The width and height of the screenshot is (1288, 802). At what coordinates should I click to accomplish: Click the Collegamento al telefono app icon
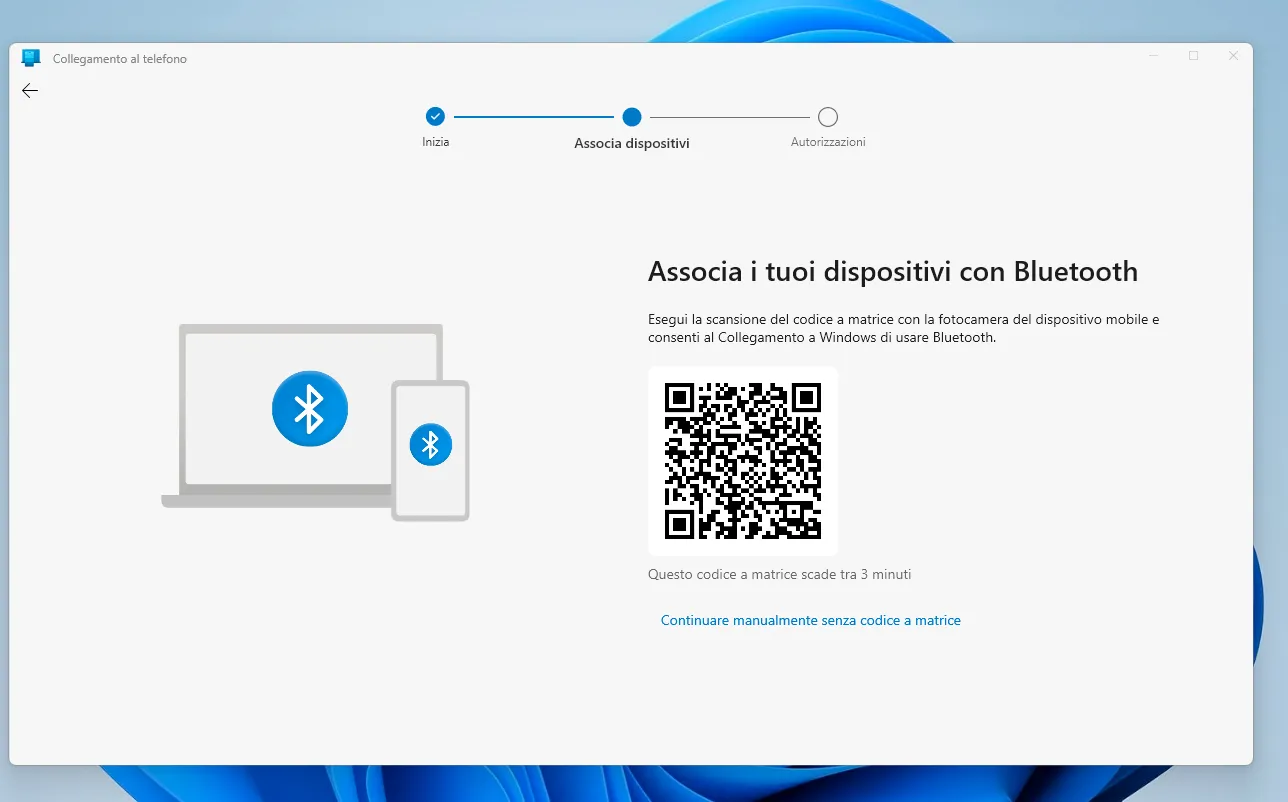pyautogui.click(x=30, y=57)
